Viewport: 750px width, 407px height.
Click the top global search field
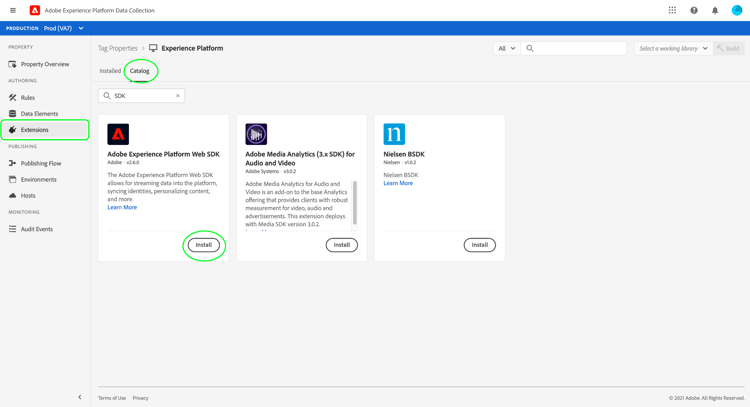pyautogui.click(x=574, y=48)
